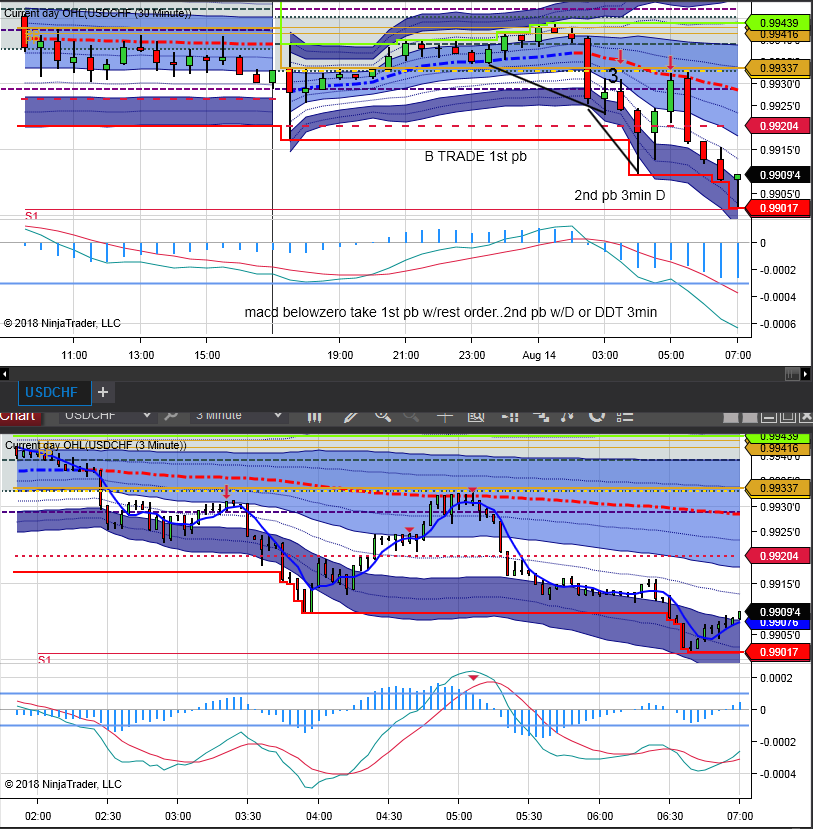813x829 pixels.
Task: Open the data series icon
Action: (541, 417)
